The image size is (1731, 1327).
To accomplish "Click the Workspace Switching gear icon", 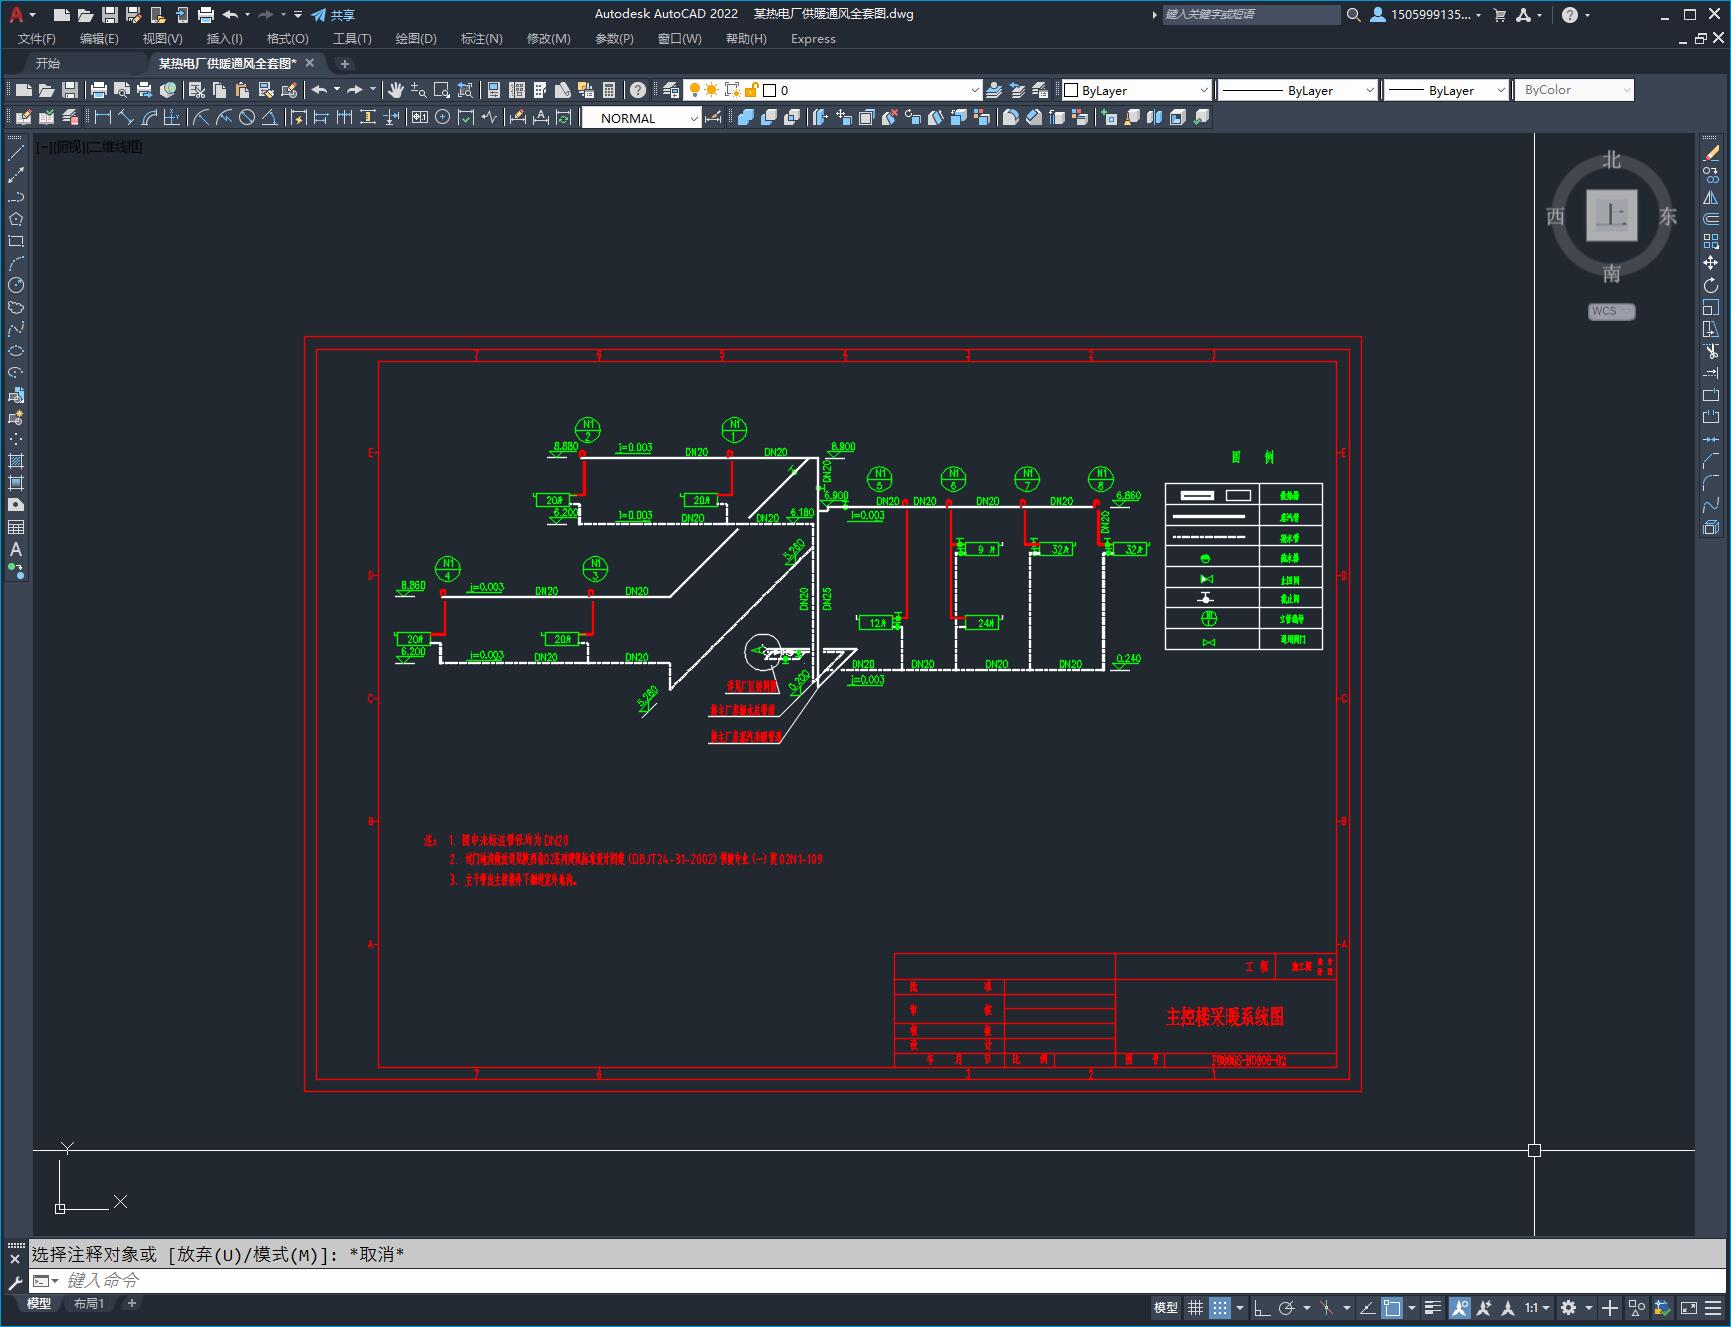I will point(1568,1307).
